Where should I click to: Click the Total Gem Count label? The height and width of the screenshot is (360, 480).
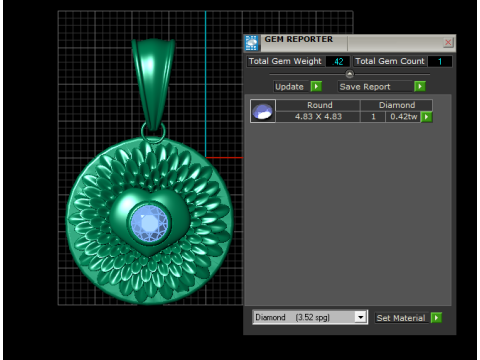point(390,61)
